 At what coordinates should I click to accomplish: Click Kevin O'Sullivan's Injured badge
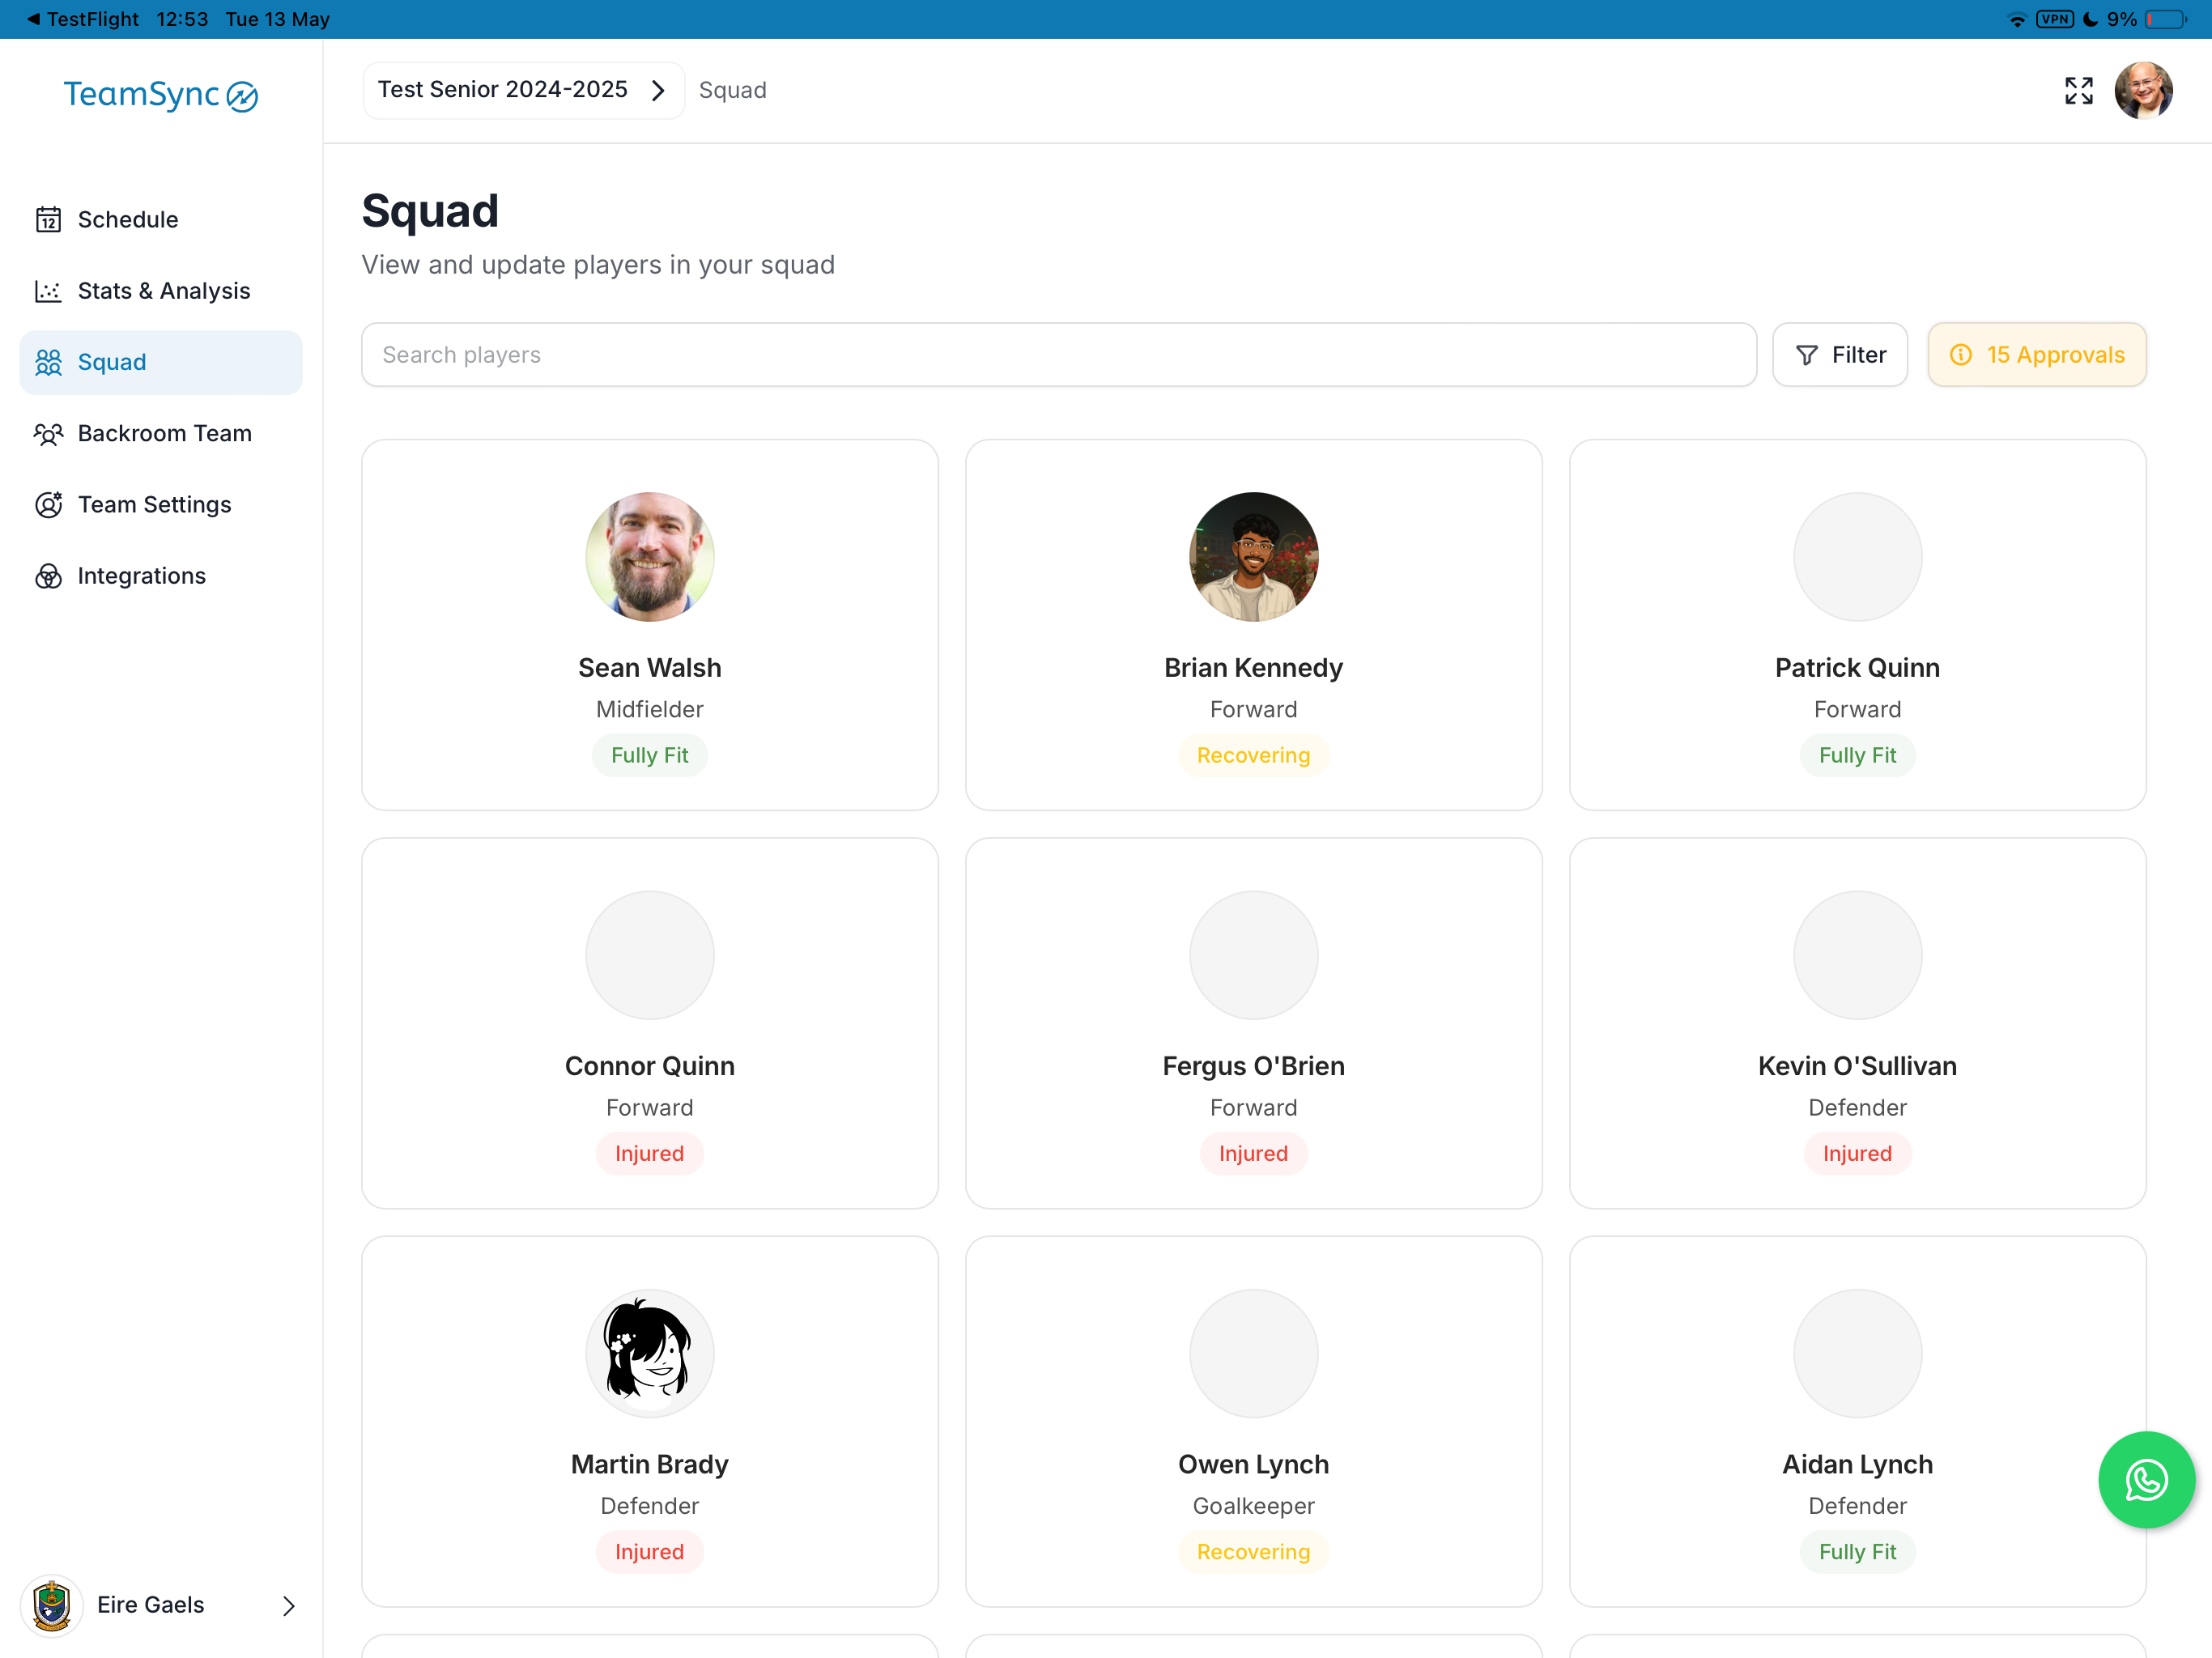point(1858,1153)
